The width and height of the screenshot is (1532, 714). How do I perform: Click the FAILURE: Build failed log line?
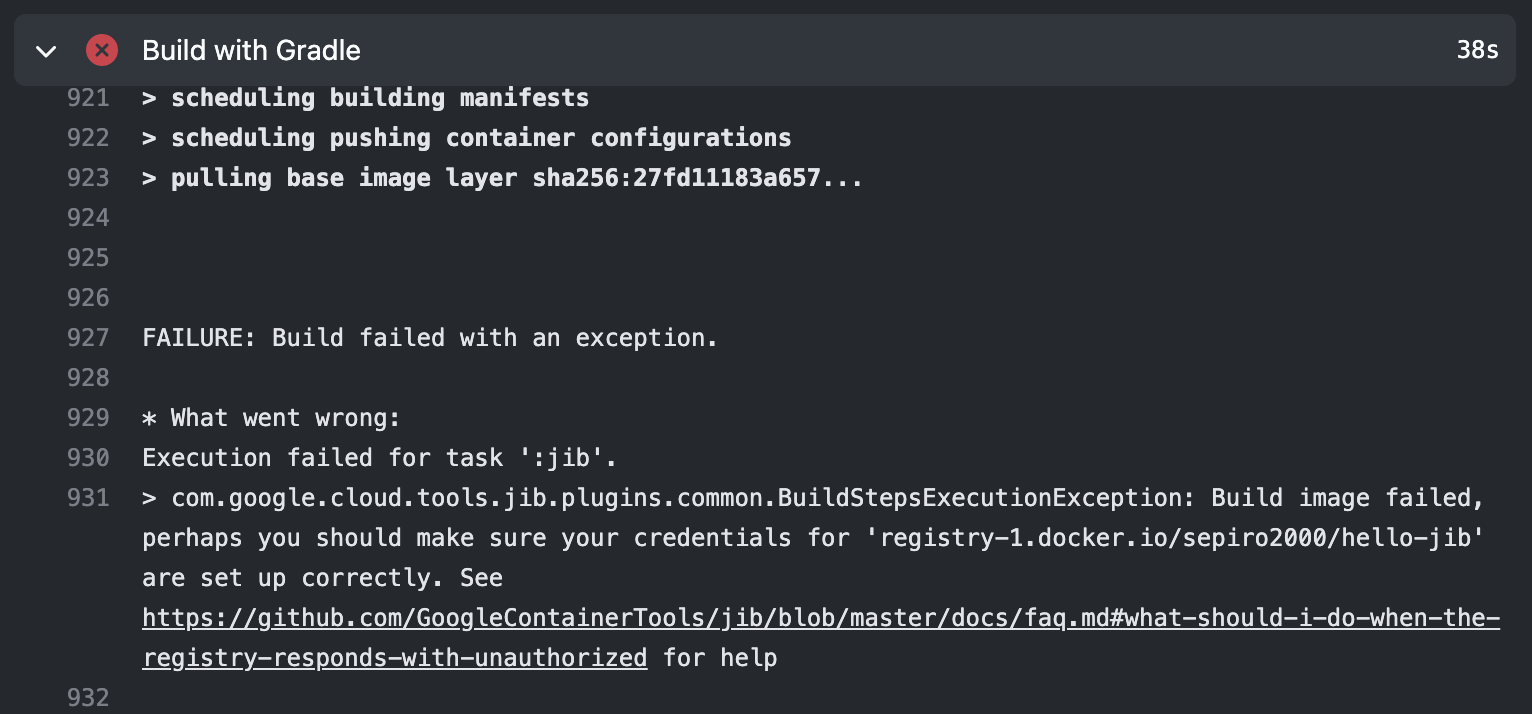pyautogui.click(x=430, y=338)
